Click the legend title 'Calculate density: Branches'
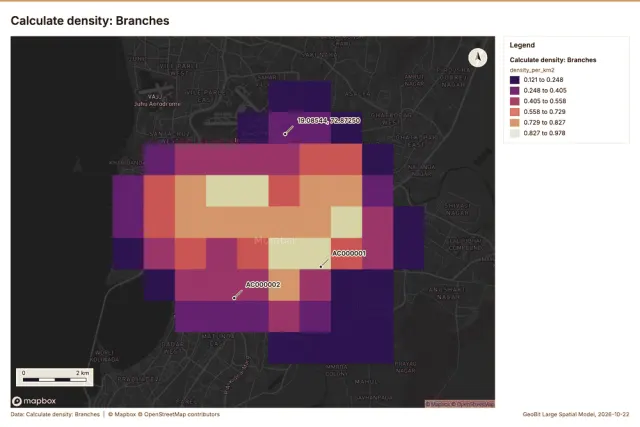 click(x=553, y=60)
